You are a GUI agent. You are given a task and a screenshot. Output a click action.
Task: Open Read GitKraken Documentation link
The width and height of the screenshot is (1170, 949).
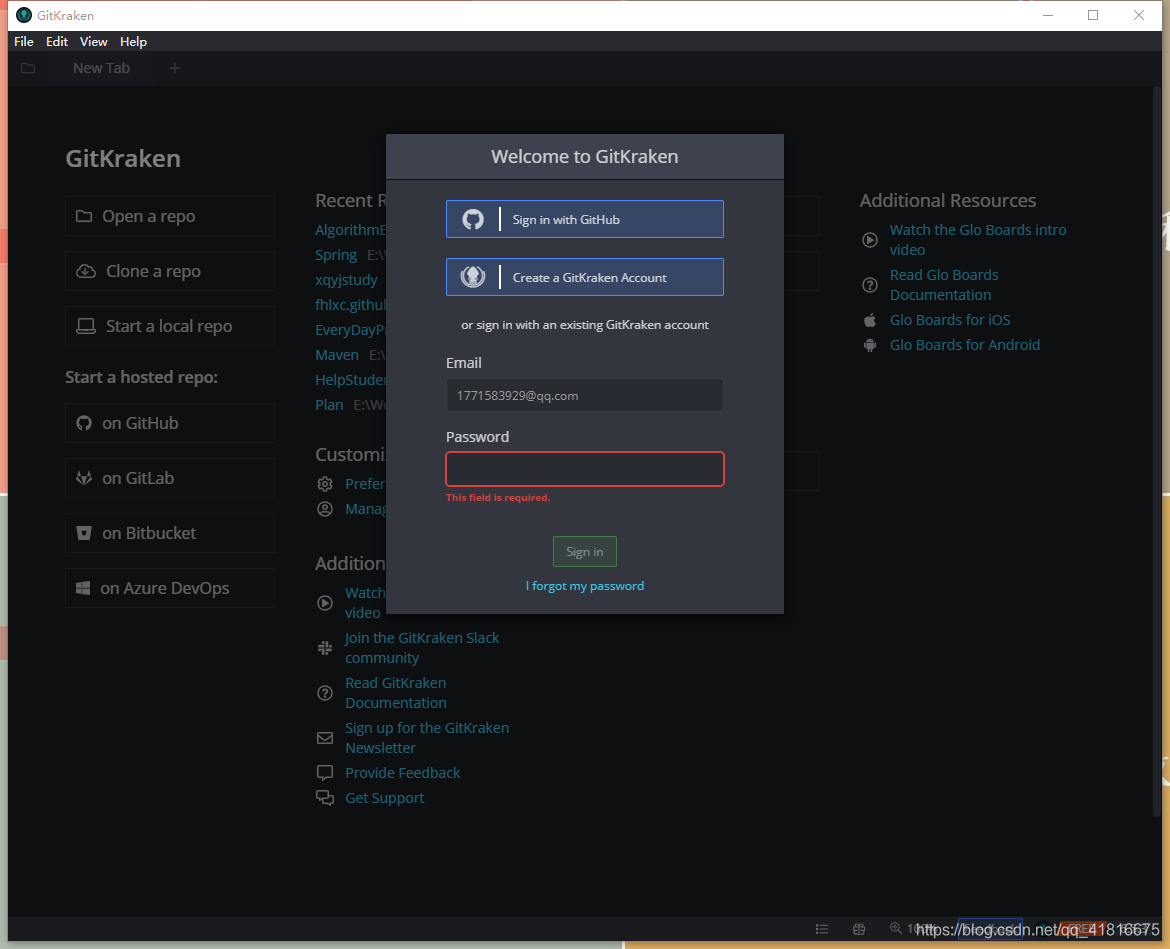pyautogui.click(x=395, y=693)
